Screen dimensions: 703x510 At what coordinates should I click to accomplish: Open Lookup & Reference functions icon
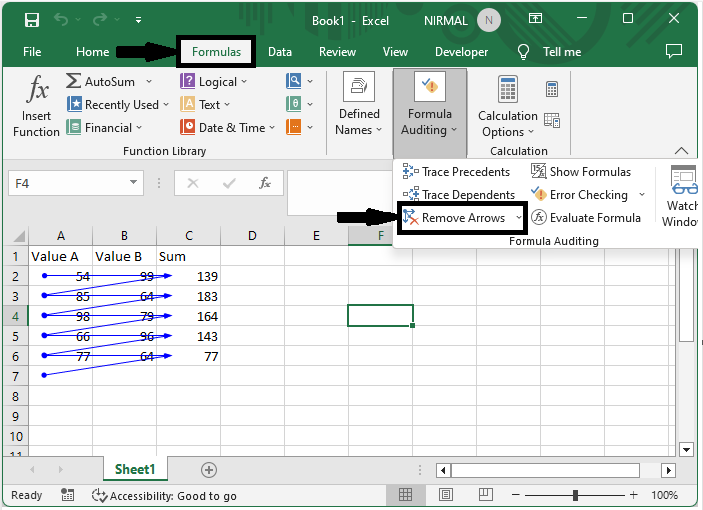(299, 81)
